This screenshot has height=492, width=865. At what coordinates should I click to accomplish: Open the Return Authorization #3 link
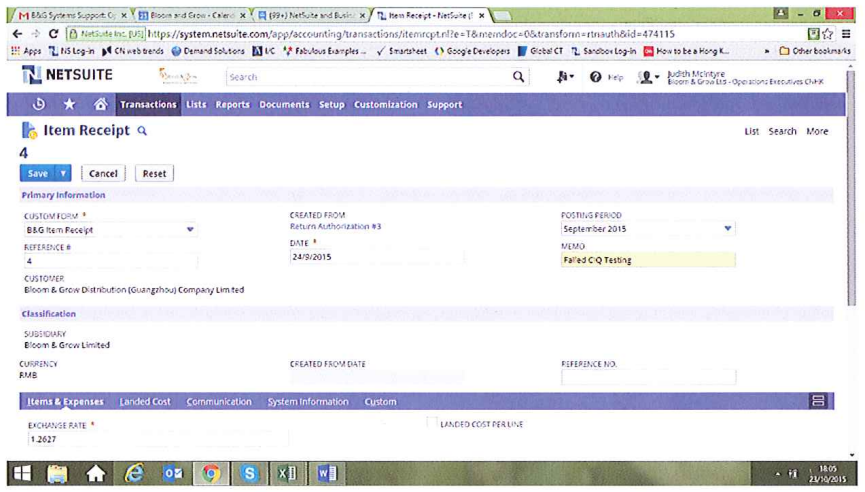pyautogui.click(x=335, y=226)
